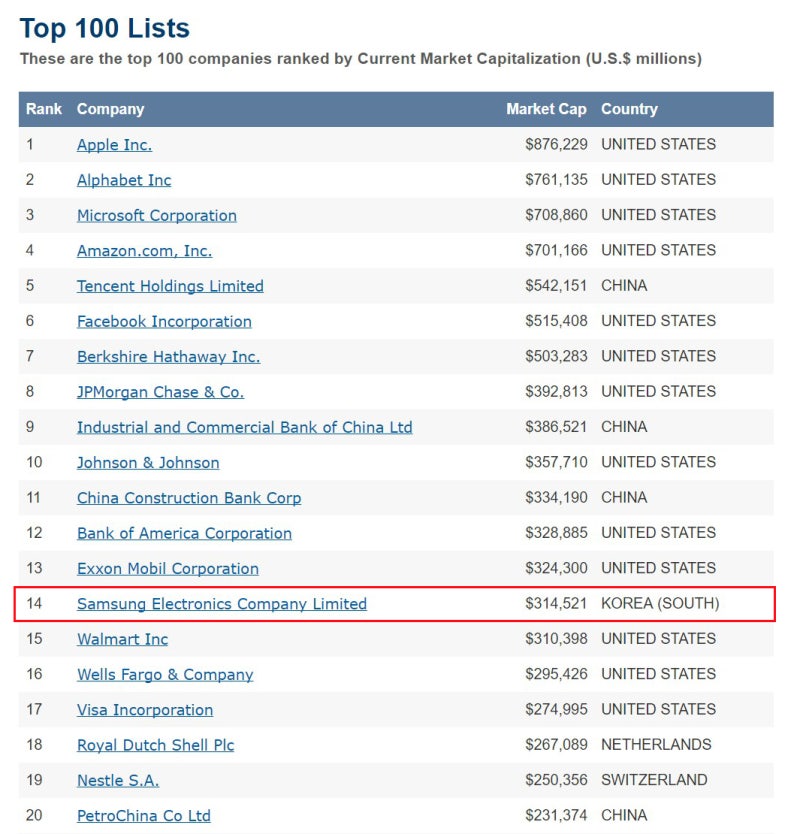Click the Market Cap column header
Image resolution: width=800 pixels, height=834 pixels.
[x=546, y=109]
